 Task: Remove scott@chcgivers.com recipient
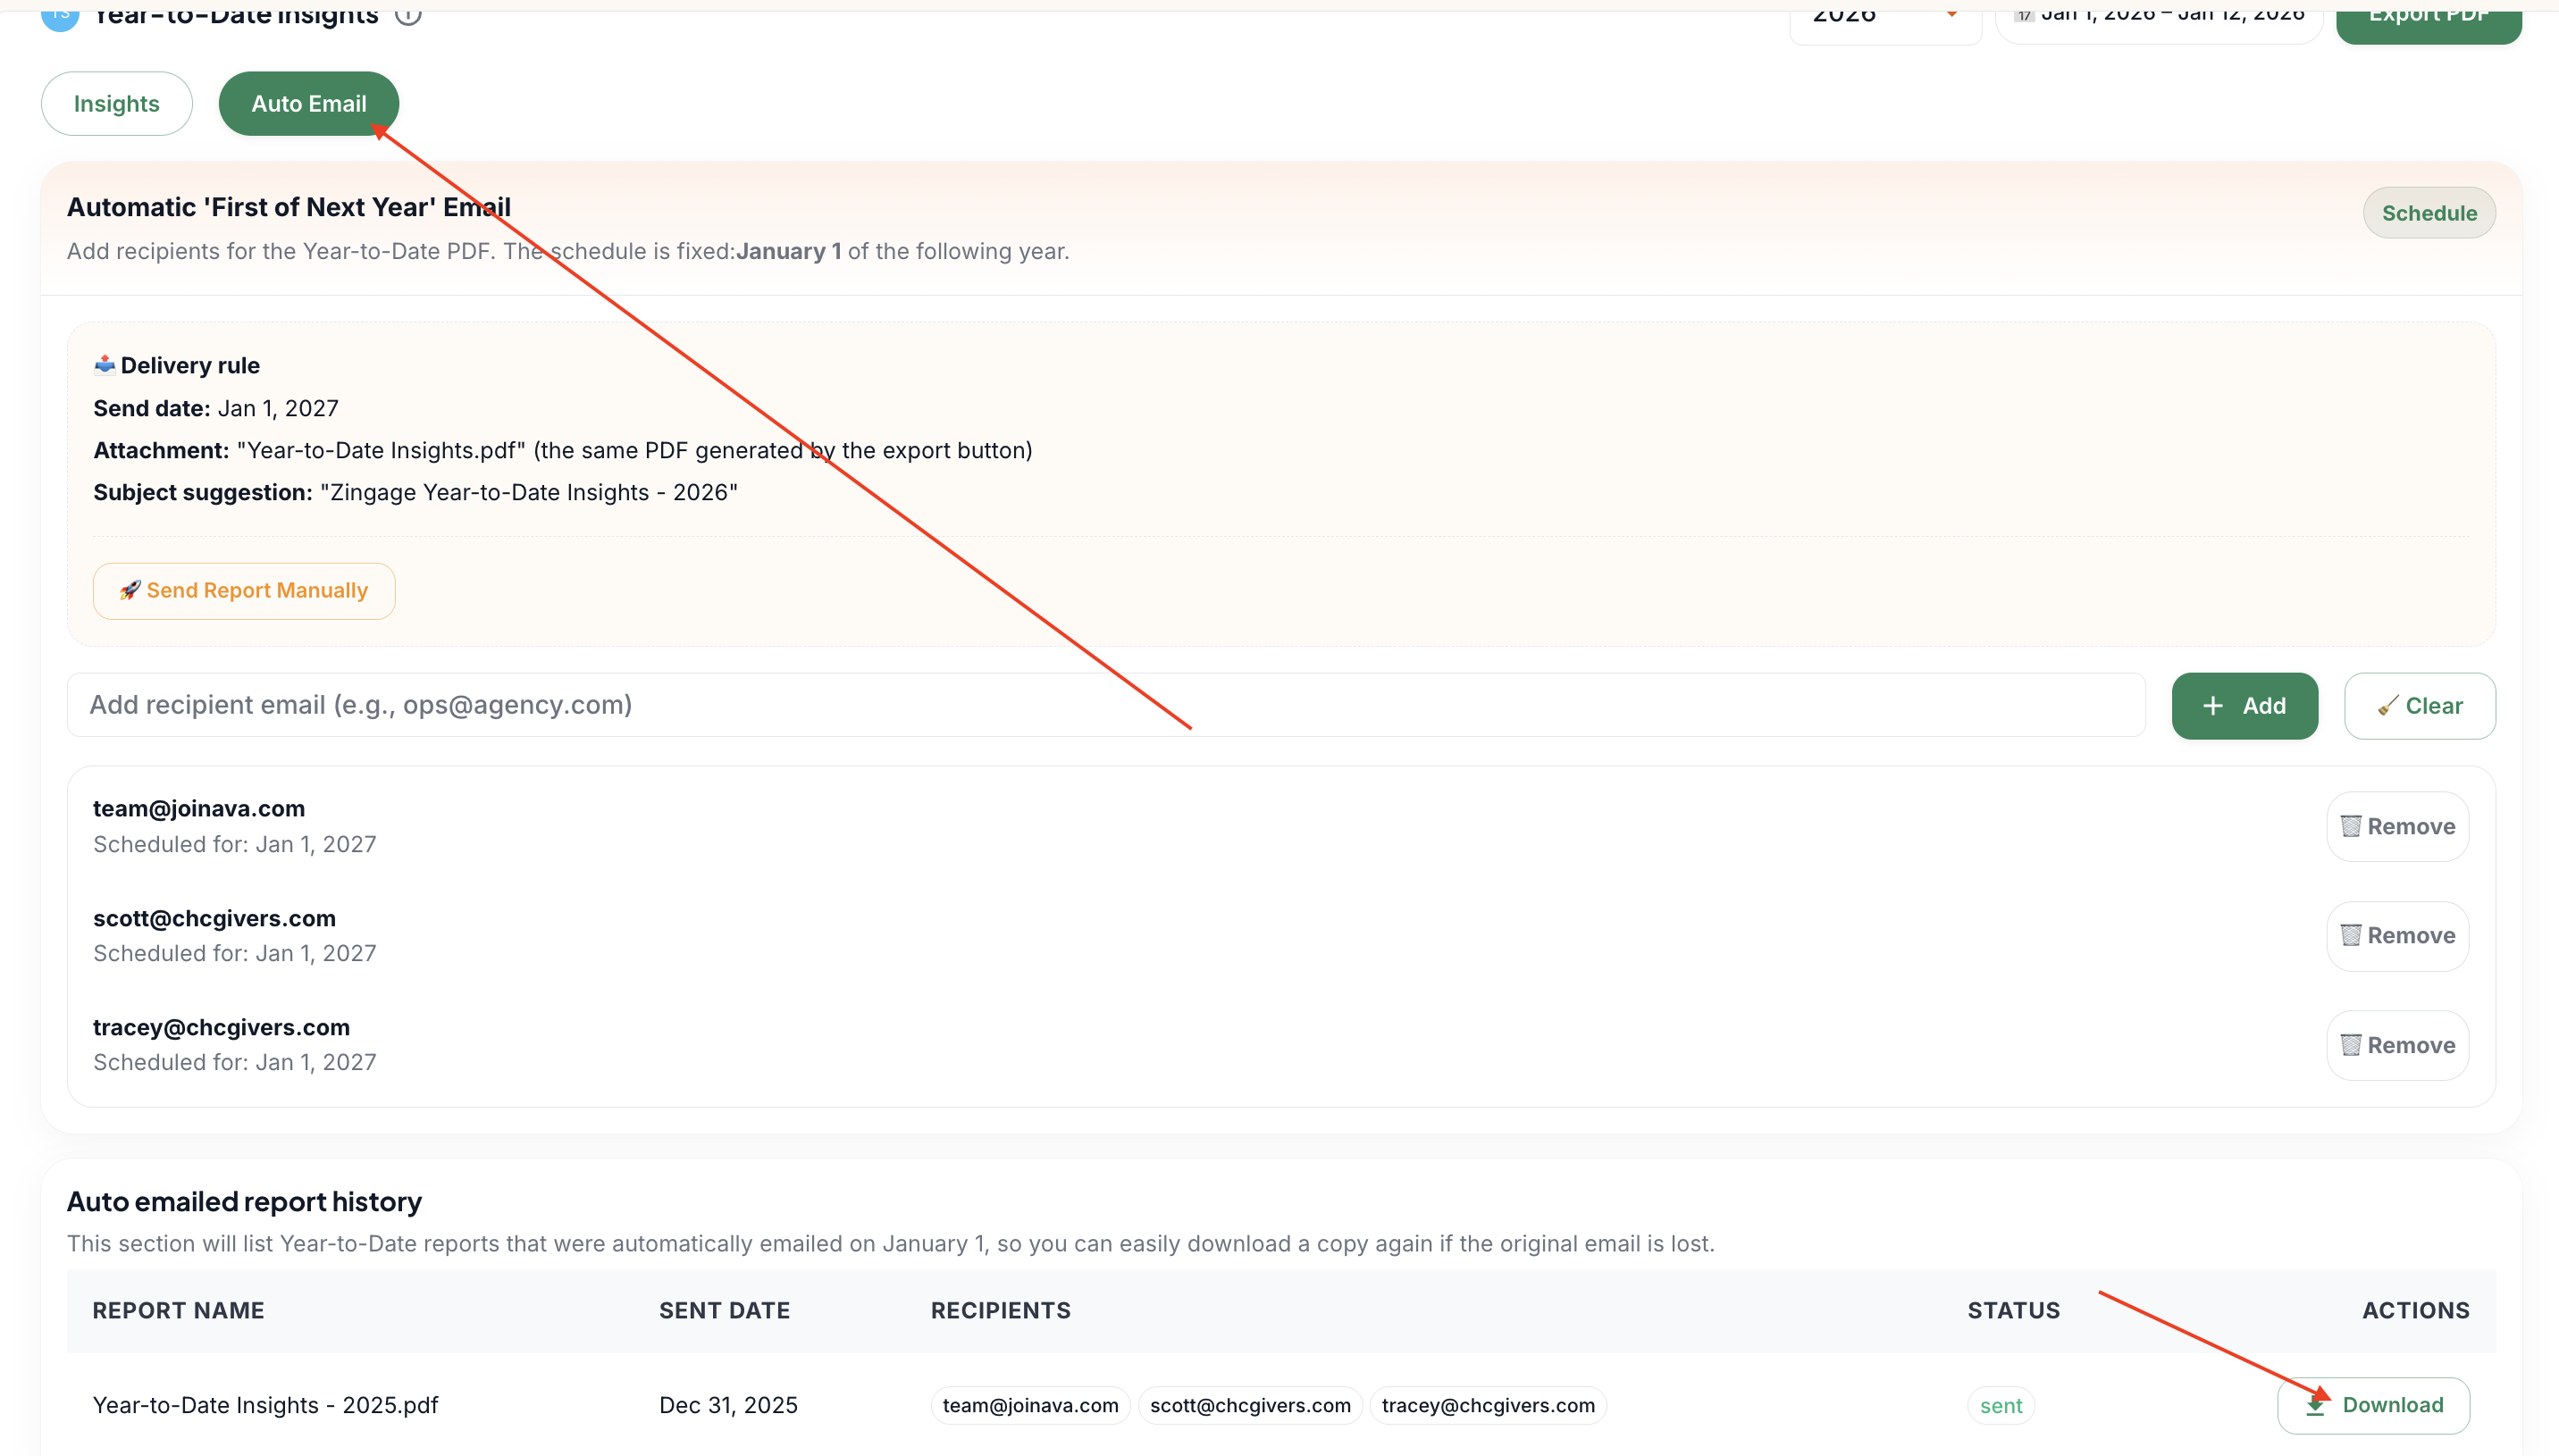[x=2397, y=936]
